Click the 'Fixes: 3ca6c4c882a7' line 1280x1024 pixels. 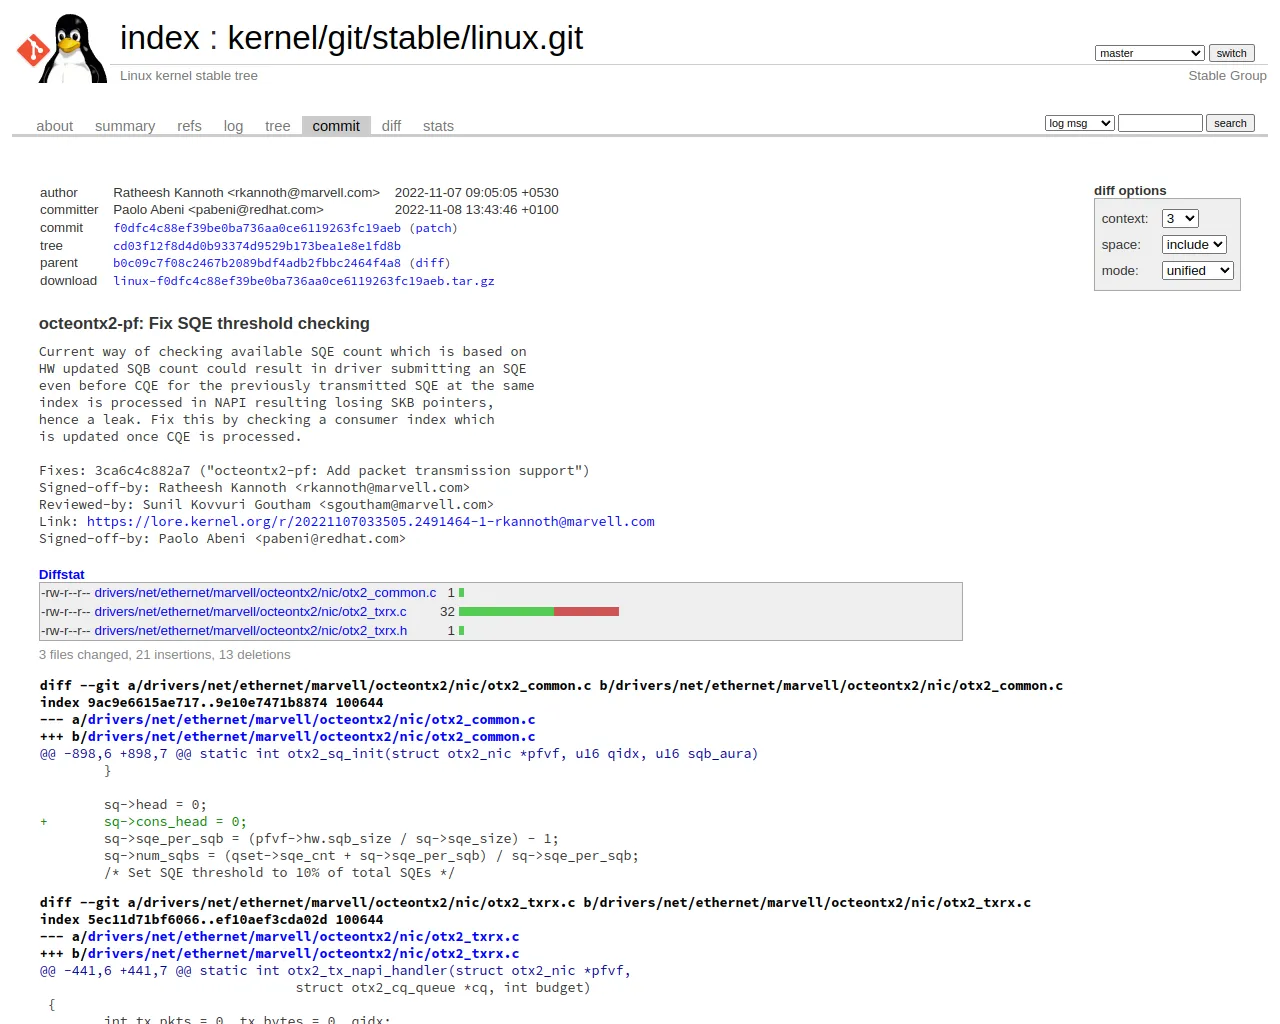pyautogui.click(x=314, y=471)
